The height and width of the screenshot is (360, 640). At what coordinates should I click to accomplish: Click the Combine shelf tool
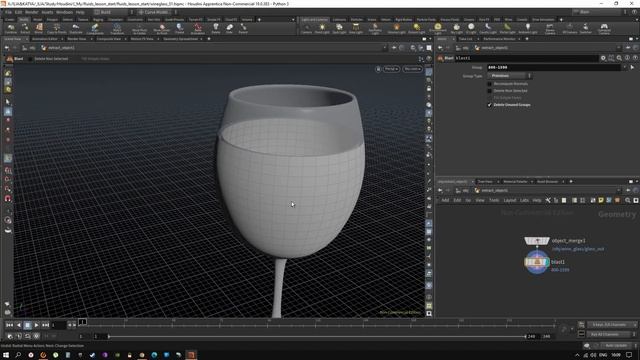point(11,29)
